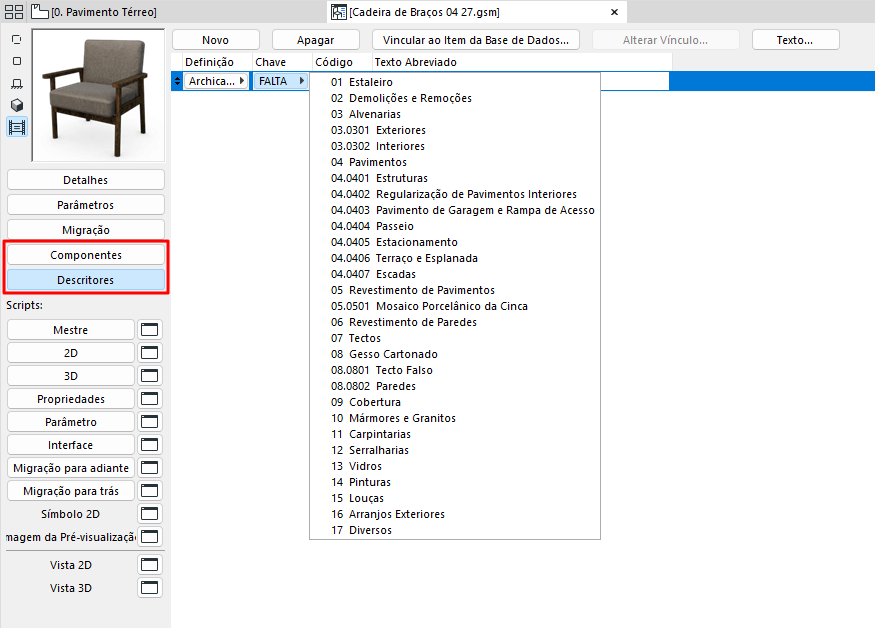Choose 08 Gesso Cartonado entry

tap(455, 354)
